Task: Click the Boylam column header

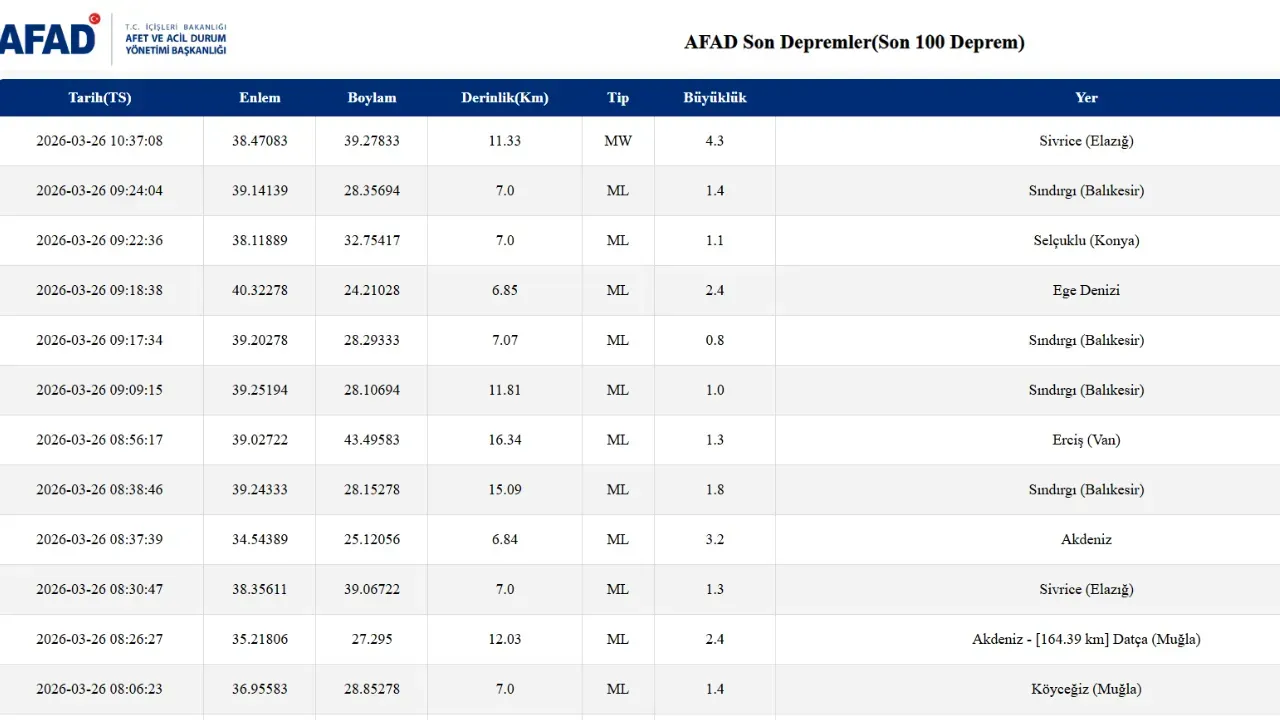Action: [372, 98]
